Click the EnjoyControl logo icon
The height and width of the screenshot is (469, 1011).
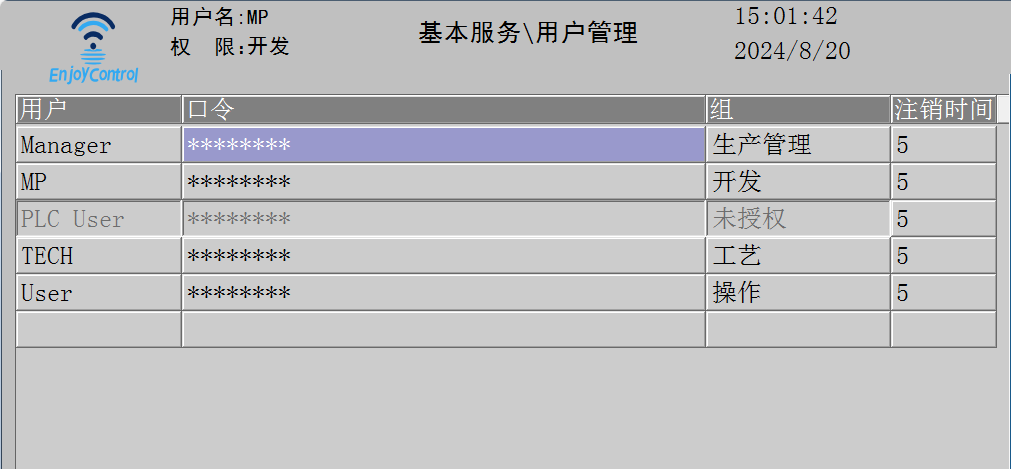[x=93, y=47]
